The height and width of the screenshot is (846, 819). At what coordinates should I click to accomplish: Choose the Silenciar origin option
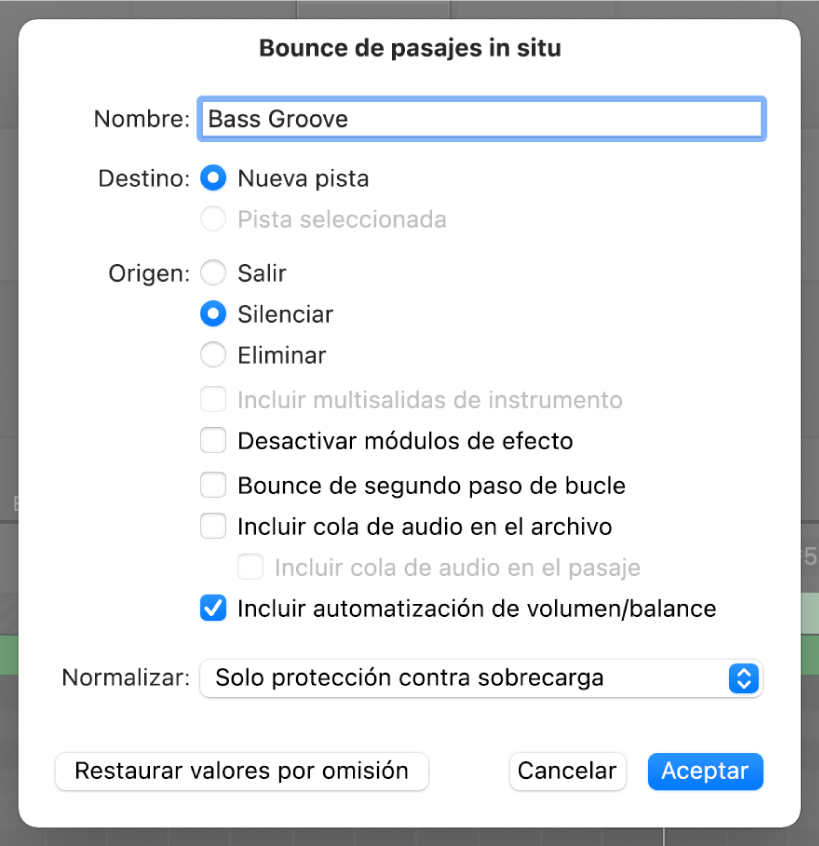point(213,314)
